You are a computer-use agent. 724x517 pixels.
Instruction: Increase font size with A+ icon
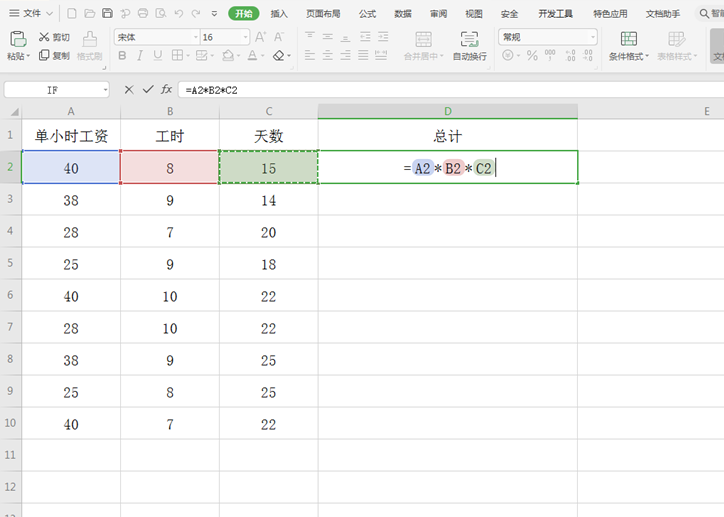[x=260, y=37]
